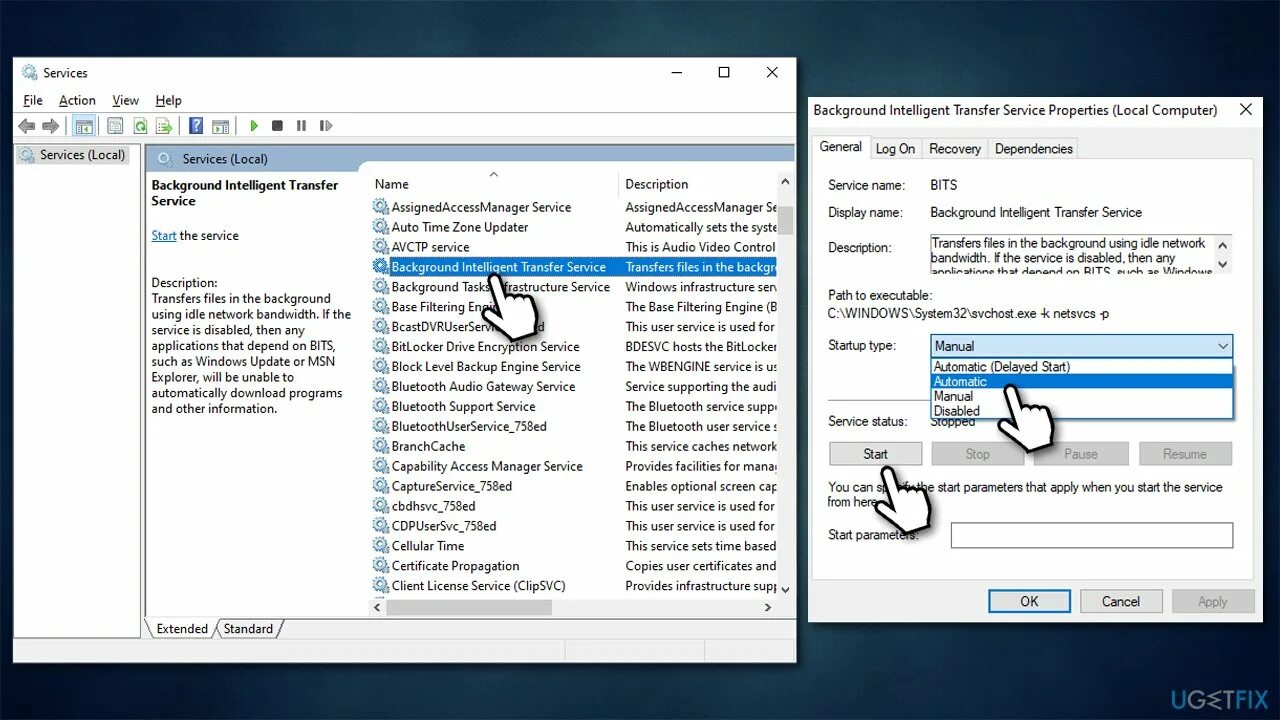This screenshot has width=1280, height=720.
Task: Select the Capability Access Manager Service row
Action: (574, 467)
